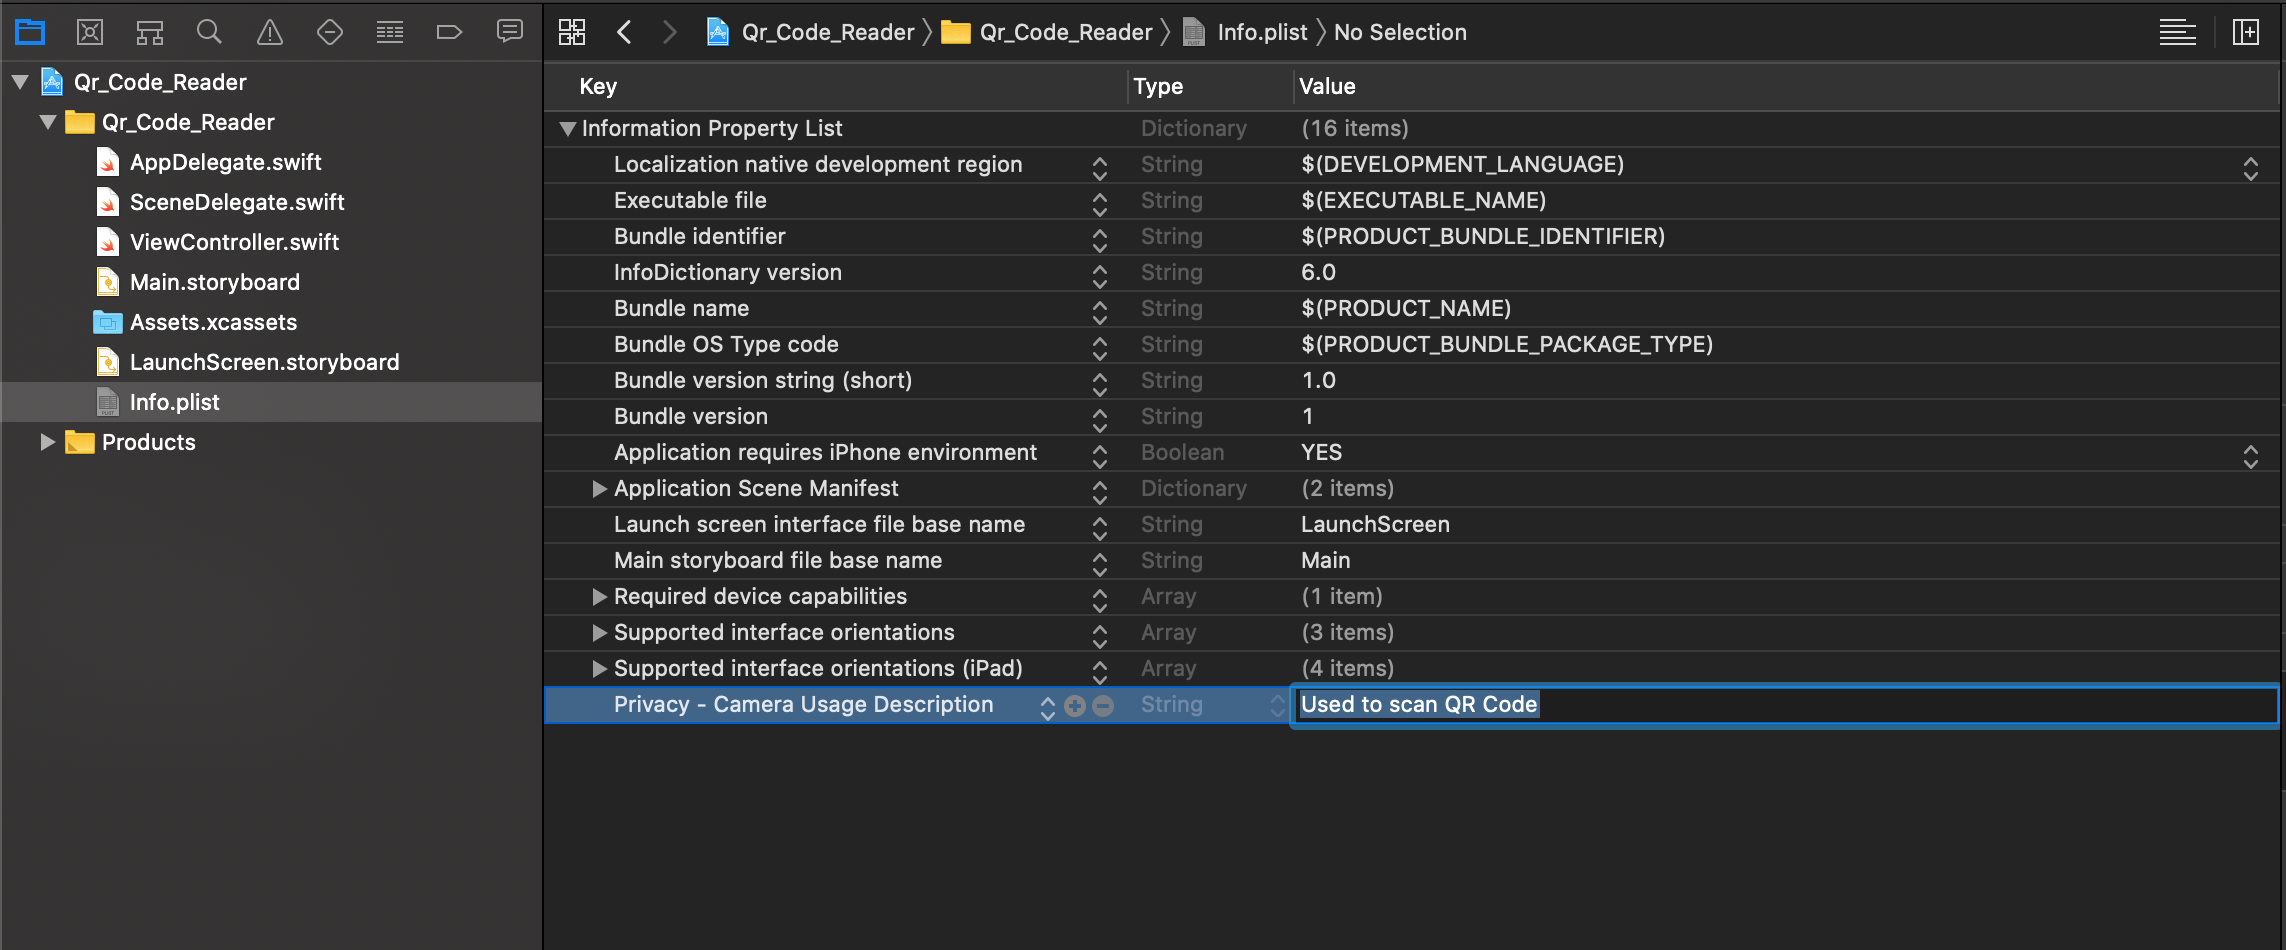Image resolution: width=2286 pixels, height=950 pixels.
Task: Click the value $(PRODUCT_BUNDLE_IDENTIFIER)
Action: click(x=1483, y=236)
